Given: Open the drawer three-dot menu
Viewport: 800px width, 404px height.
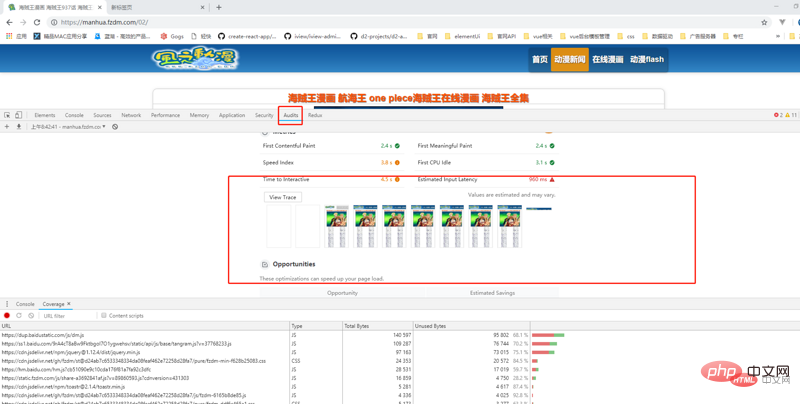Looking at the screenshot, I should [6, 304].
